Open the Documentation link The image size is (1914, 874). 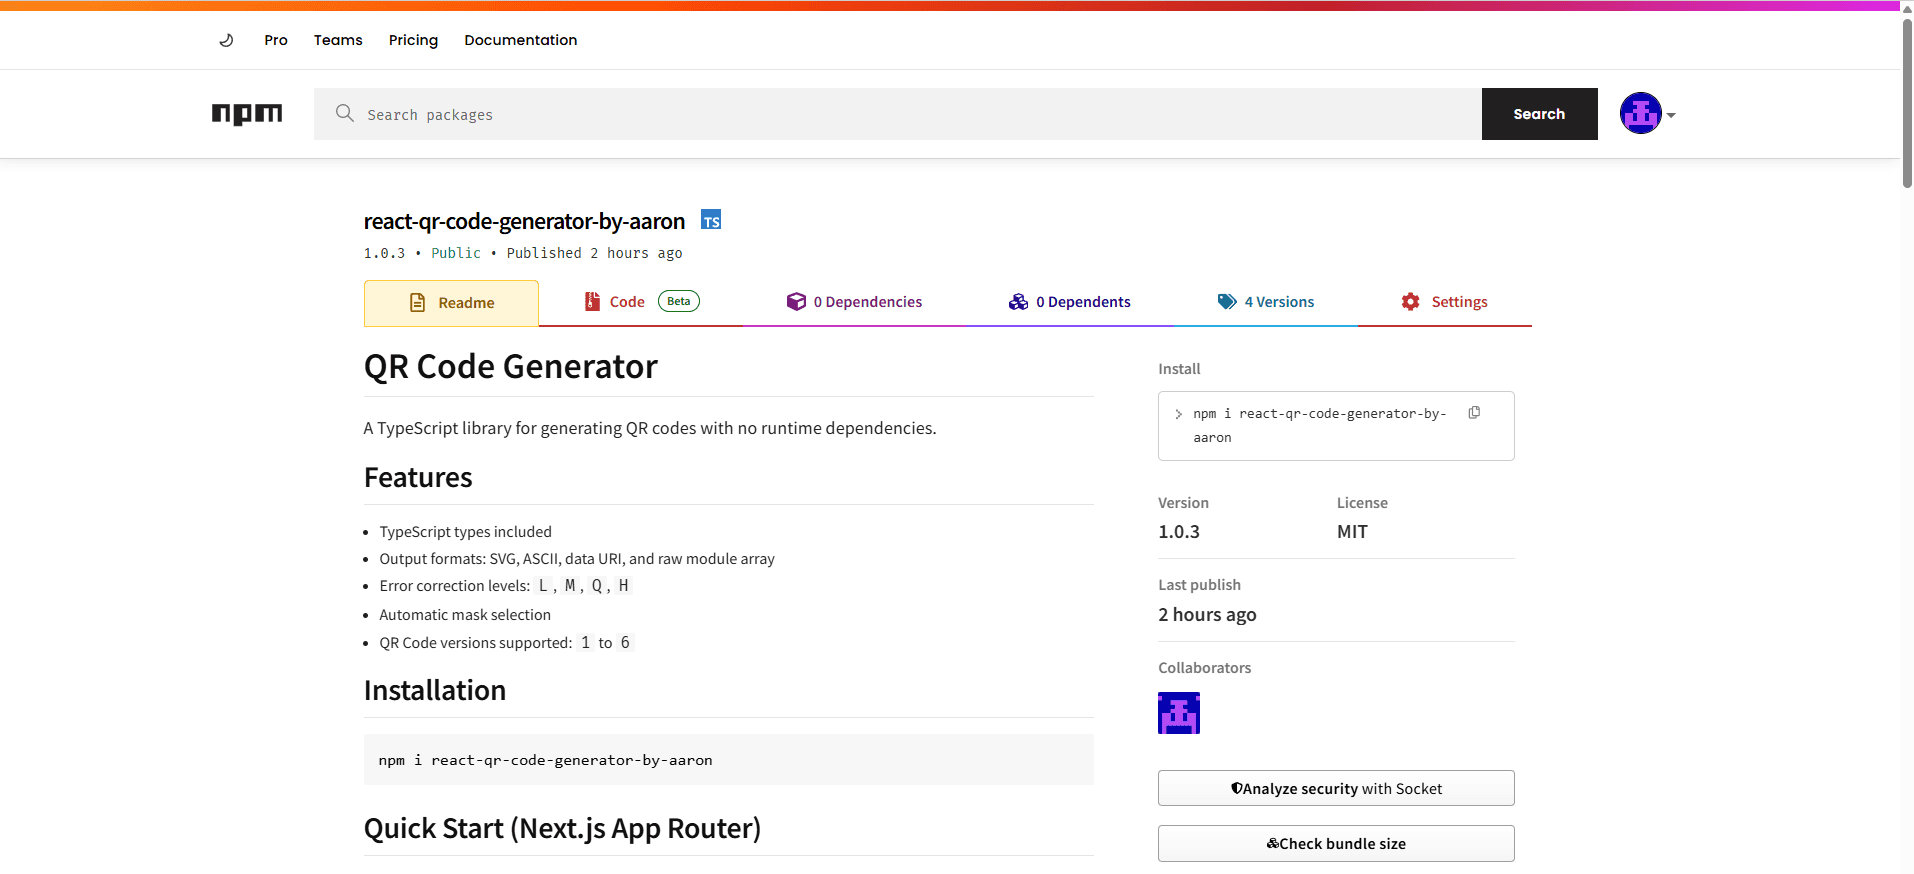click(521, 40)
